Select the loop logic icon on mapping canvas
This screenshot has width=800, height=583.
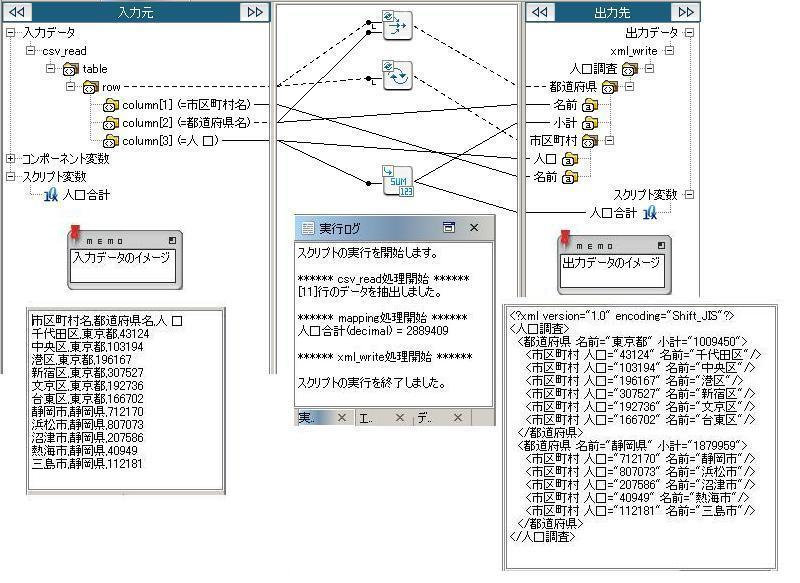(397, 75)
